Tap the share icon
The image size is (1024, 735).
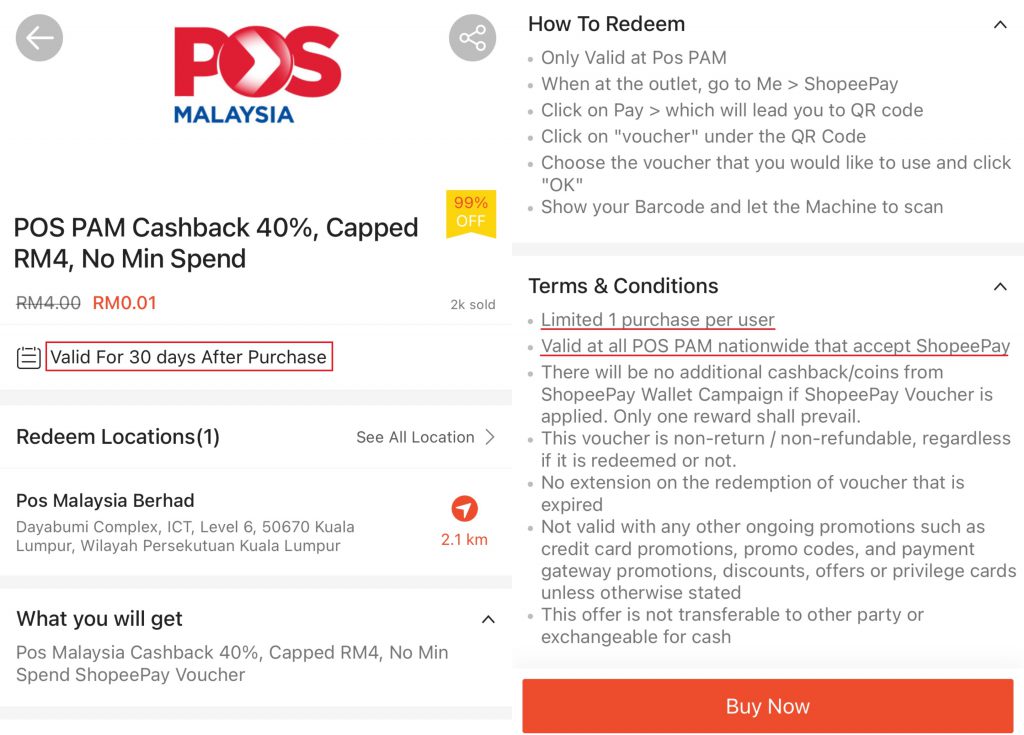pyautogui.click(x=472, y=39)
